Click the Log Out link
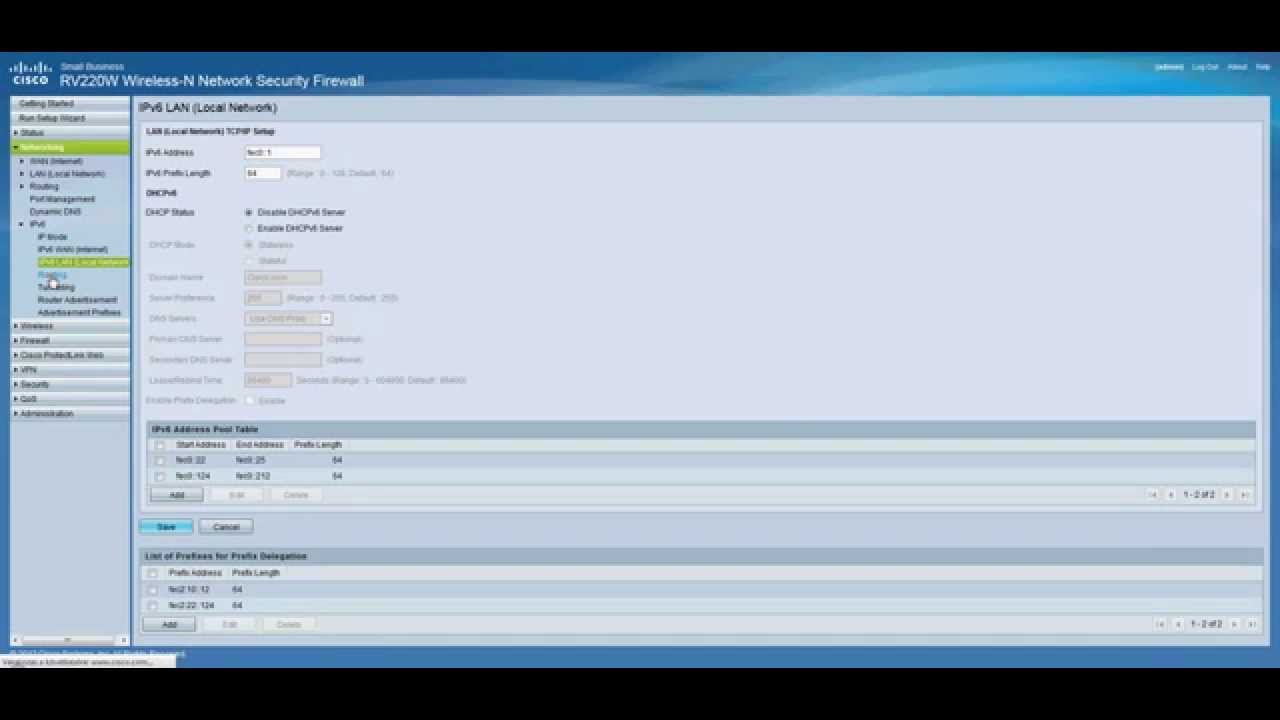Viewport: 1280px width, 720px height. click(1205, 67)
